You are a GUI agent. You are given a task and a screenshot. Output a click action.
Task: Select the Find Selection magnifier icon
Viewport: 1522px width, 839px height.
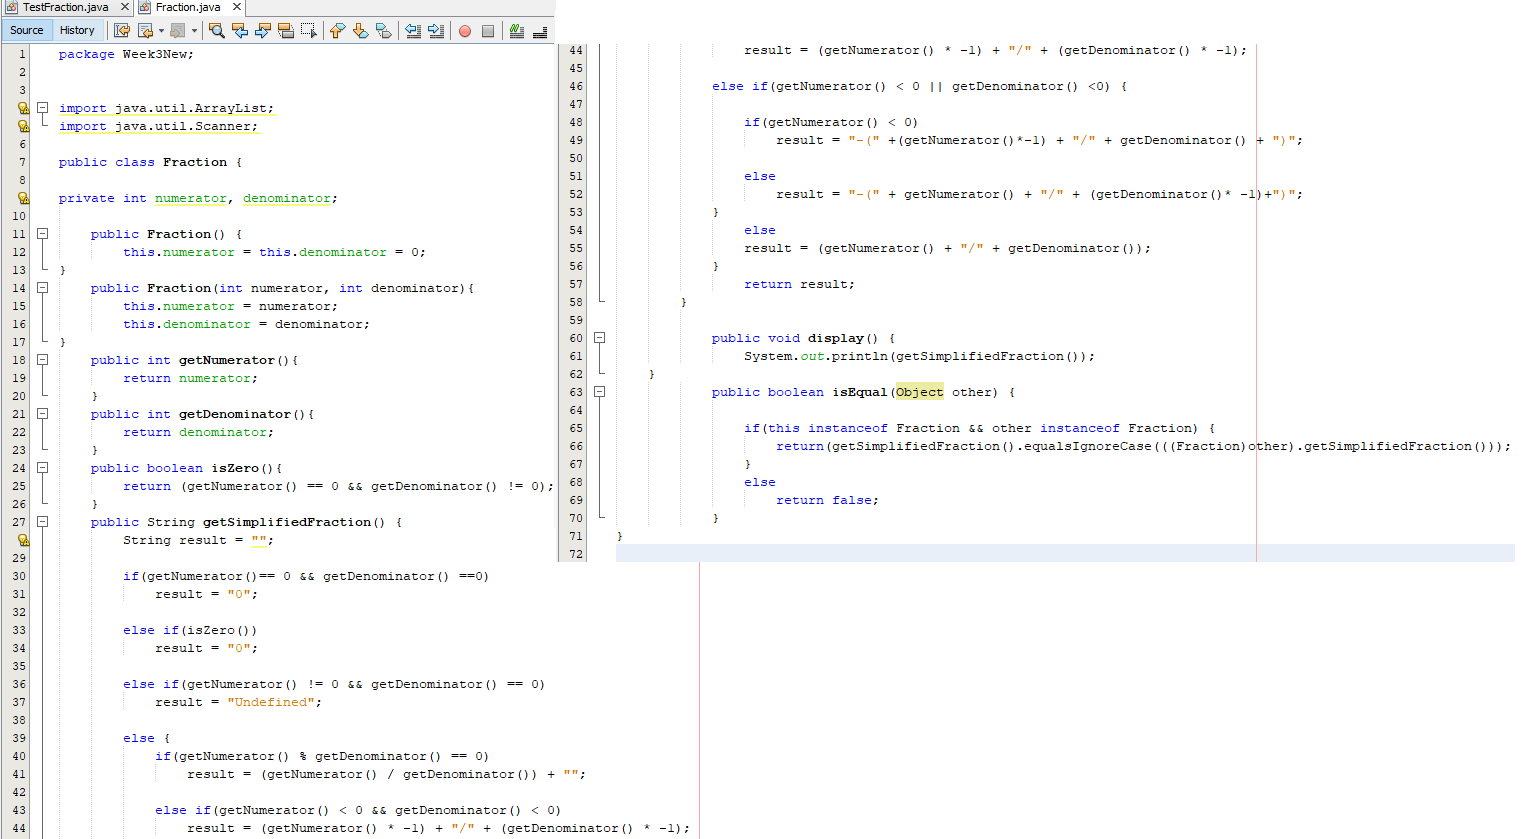216,31
